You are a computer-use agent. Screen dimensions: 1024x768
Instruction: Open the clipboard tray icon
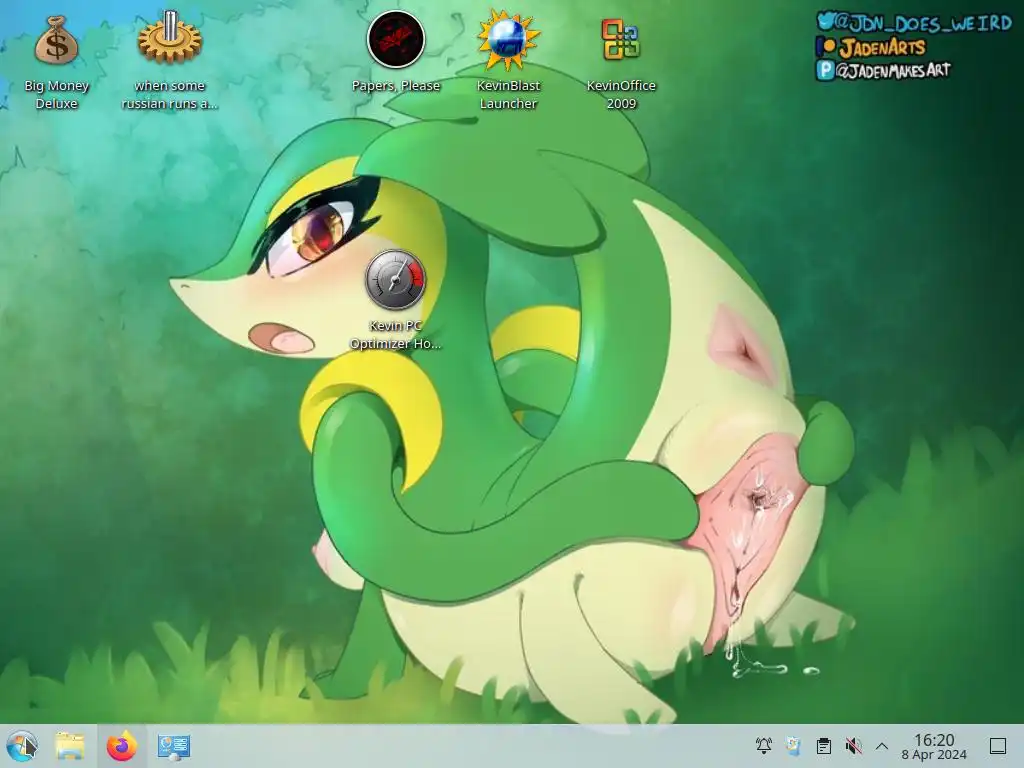click(824, 746)
